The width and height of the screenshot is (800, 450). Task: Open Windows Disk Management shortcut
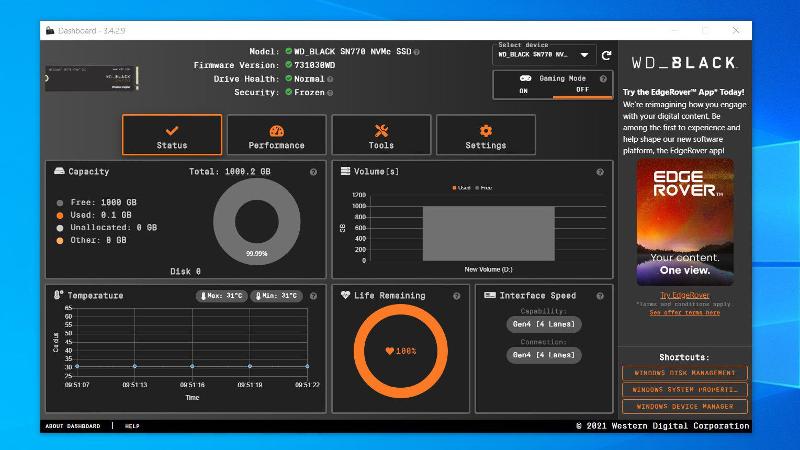click(685, 373)
